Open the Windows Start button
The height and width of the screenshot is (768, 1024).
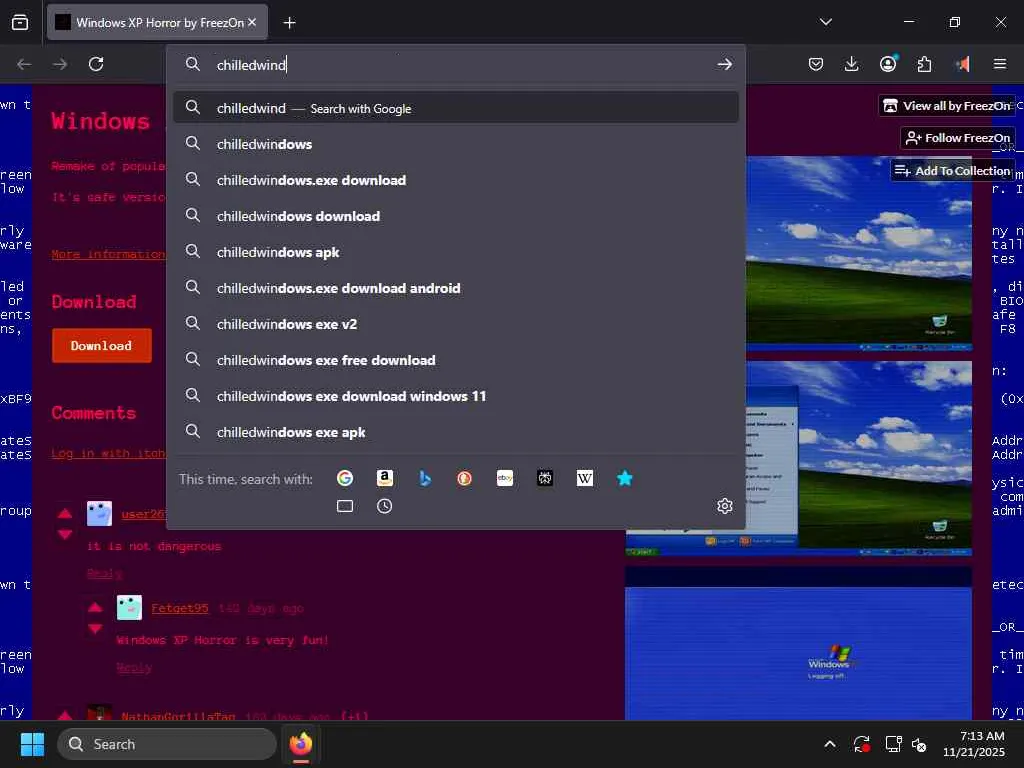32,744
